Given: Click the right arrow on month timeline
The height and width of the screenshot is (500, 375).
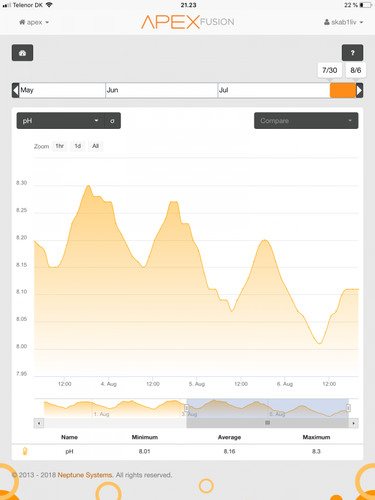Looking at the screenshot, I should pos(359,90).
